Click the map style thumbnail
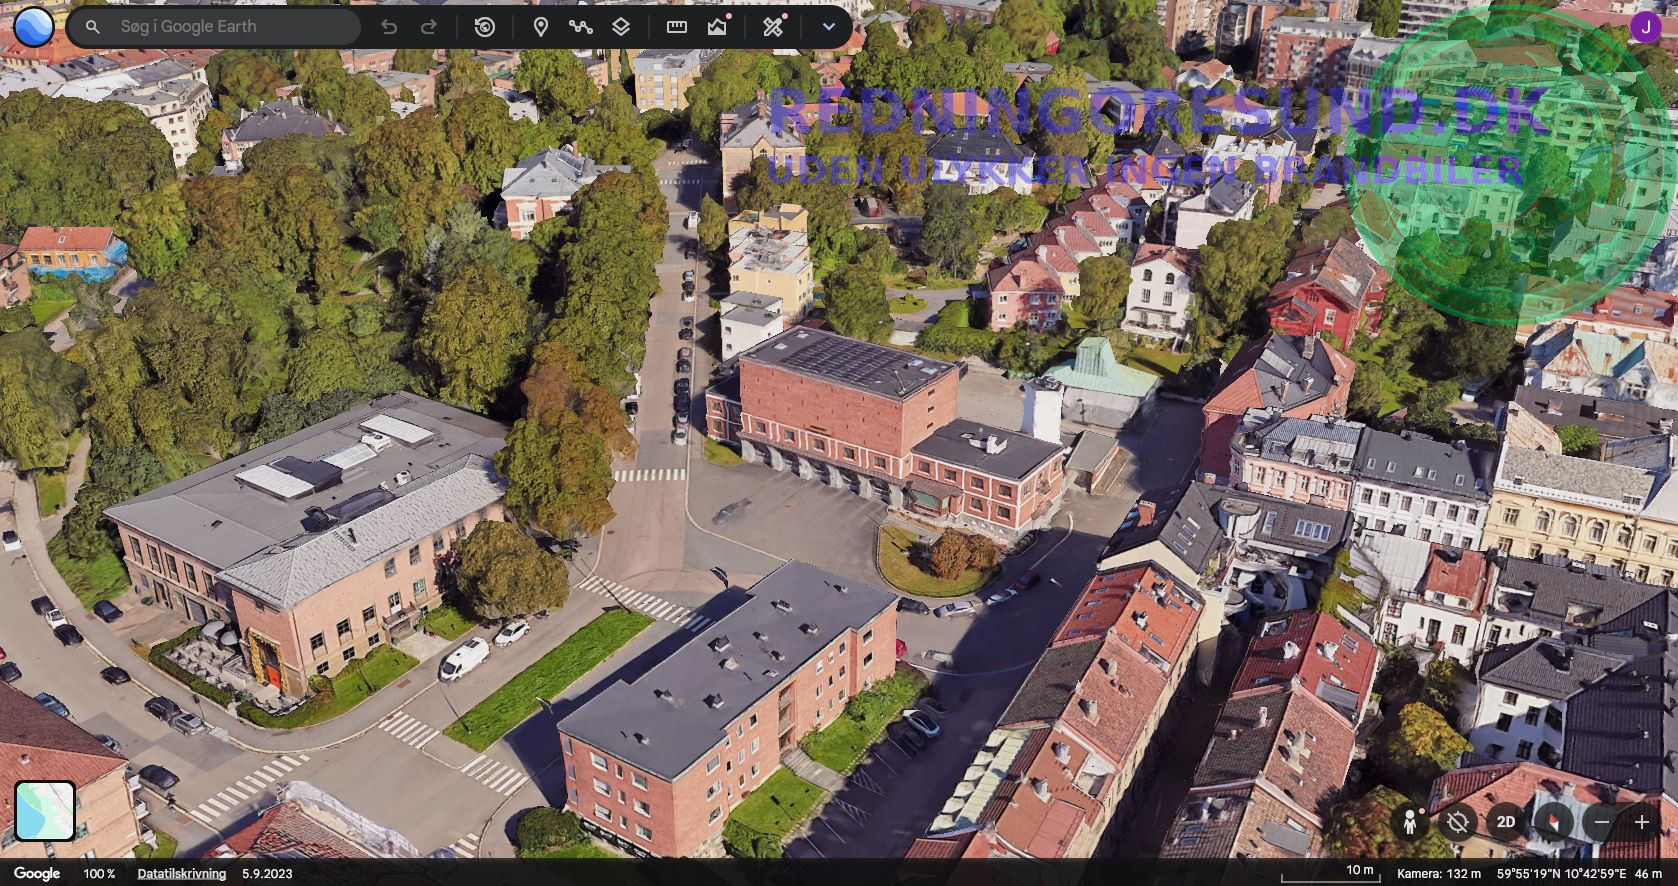This screenshot has height=886, width=1678. click(45, 810)
